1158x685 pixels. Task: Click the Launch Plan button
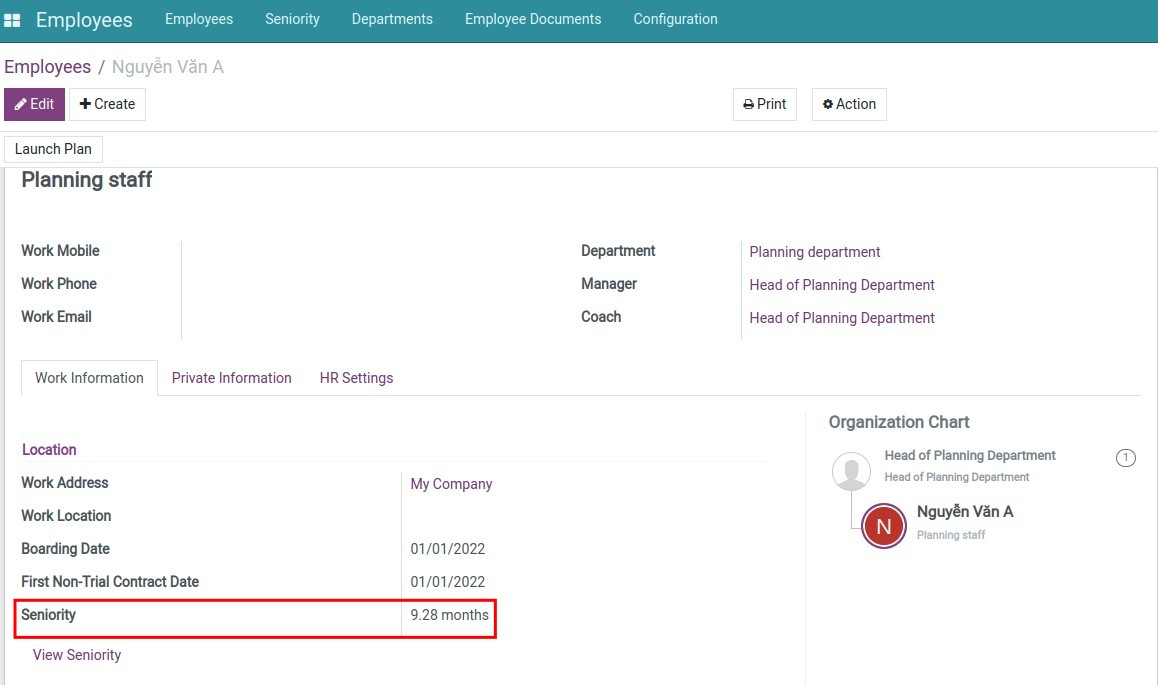coord(53,148)
